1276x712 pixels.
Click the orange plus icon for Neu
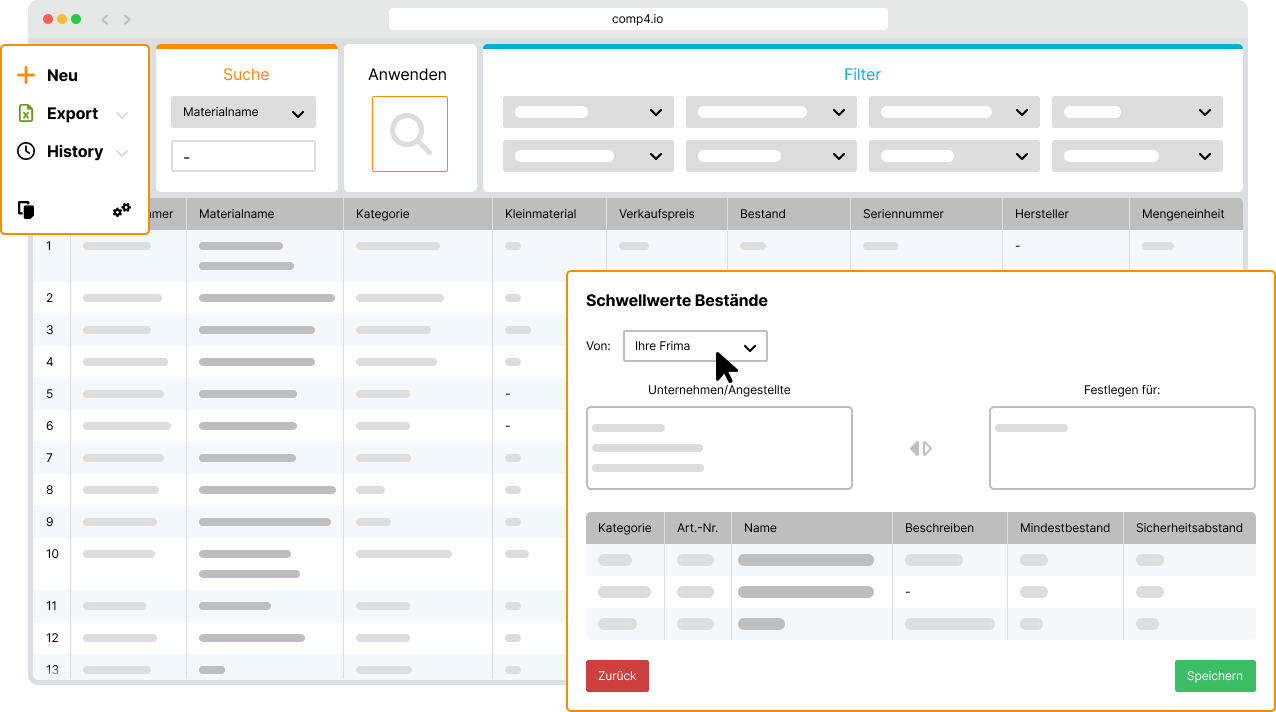tap(26, 75)
